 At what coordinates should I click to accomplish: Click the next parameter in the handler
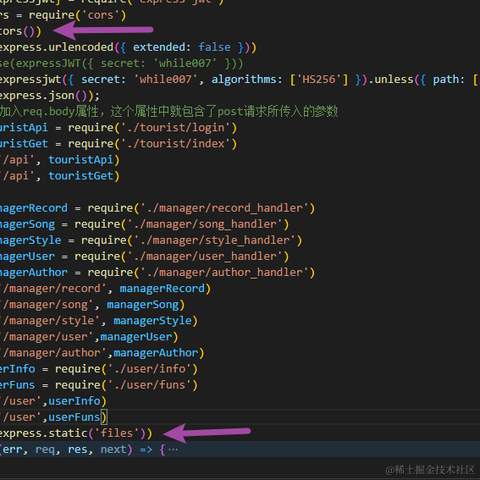(113, 449)
